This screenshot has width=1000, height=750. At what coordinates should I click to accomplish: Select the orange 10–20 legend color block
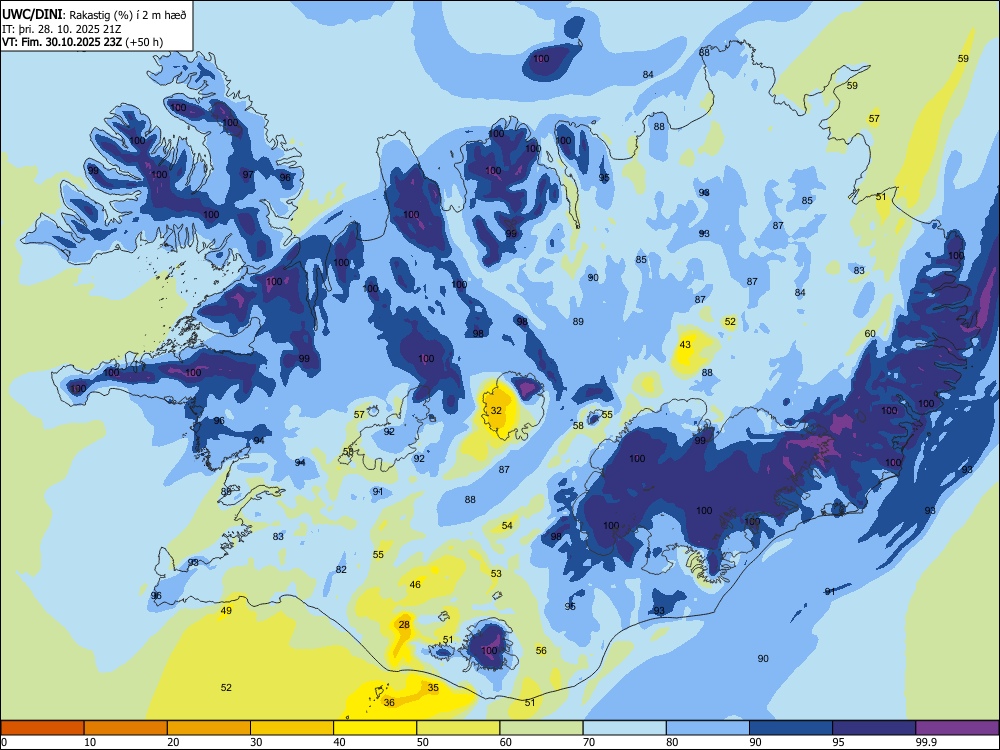click(x=126, y=728)
